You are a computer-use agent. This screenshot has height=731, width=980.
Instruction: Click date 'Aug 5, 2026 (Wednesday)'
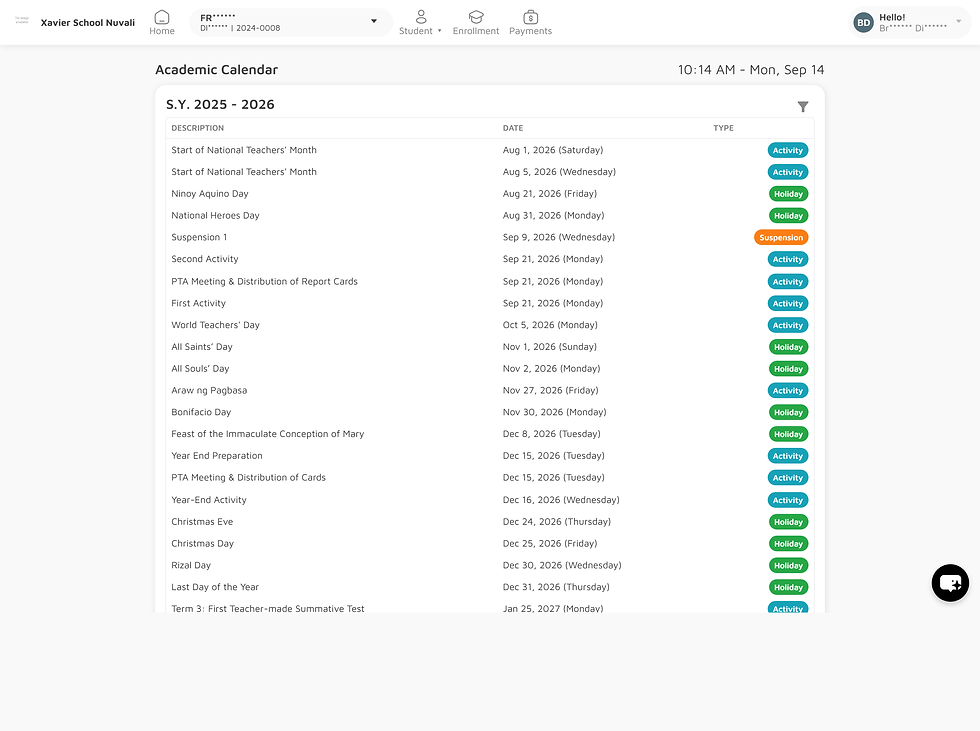559,172
